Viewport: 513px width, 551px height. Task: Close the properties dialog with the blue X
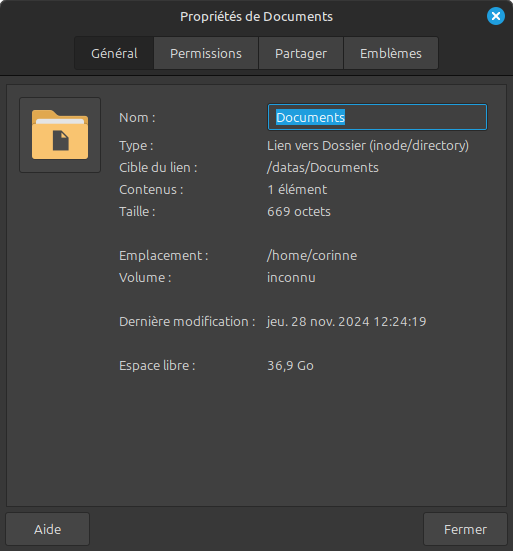(x=496, y=16)
